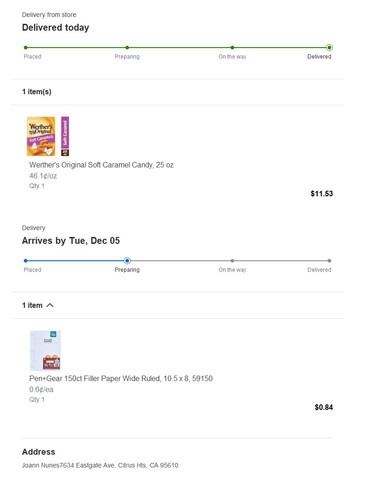
Task: Select gray On the way dot
Action: click(232, 261)
